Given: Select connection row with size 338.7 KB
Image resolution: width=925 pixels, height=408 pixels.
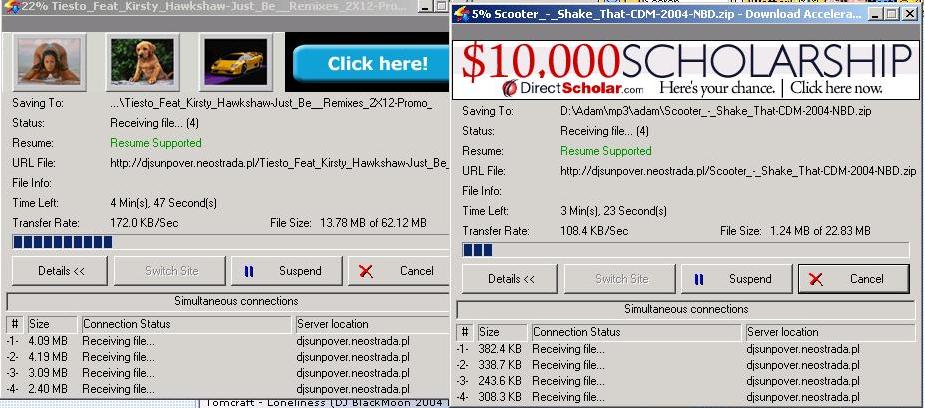Looking at the screenshot, I should (685, 365).
